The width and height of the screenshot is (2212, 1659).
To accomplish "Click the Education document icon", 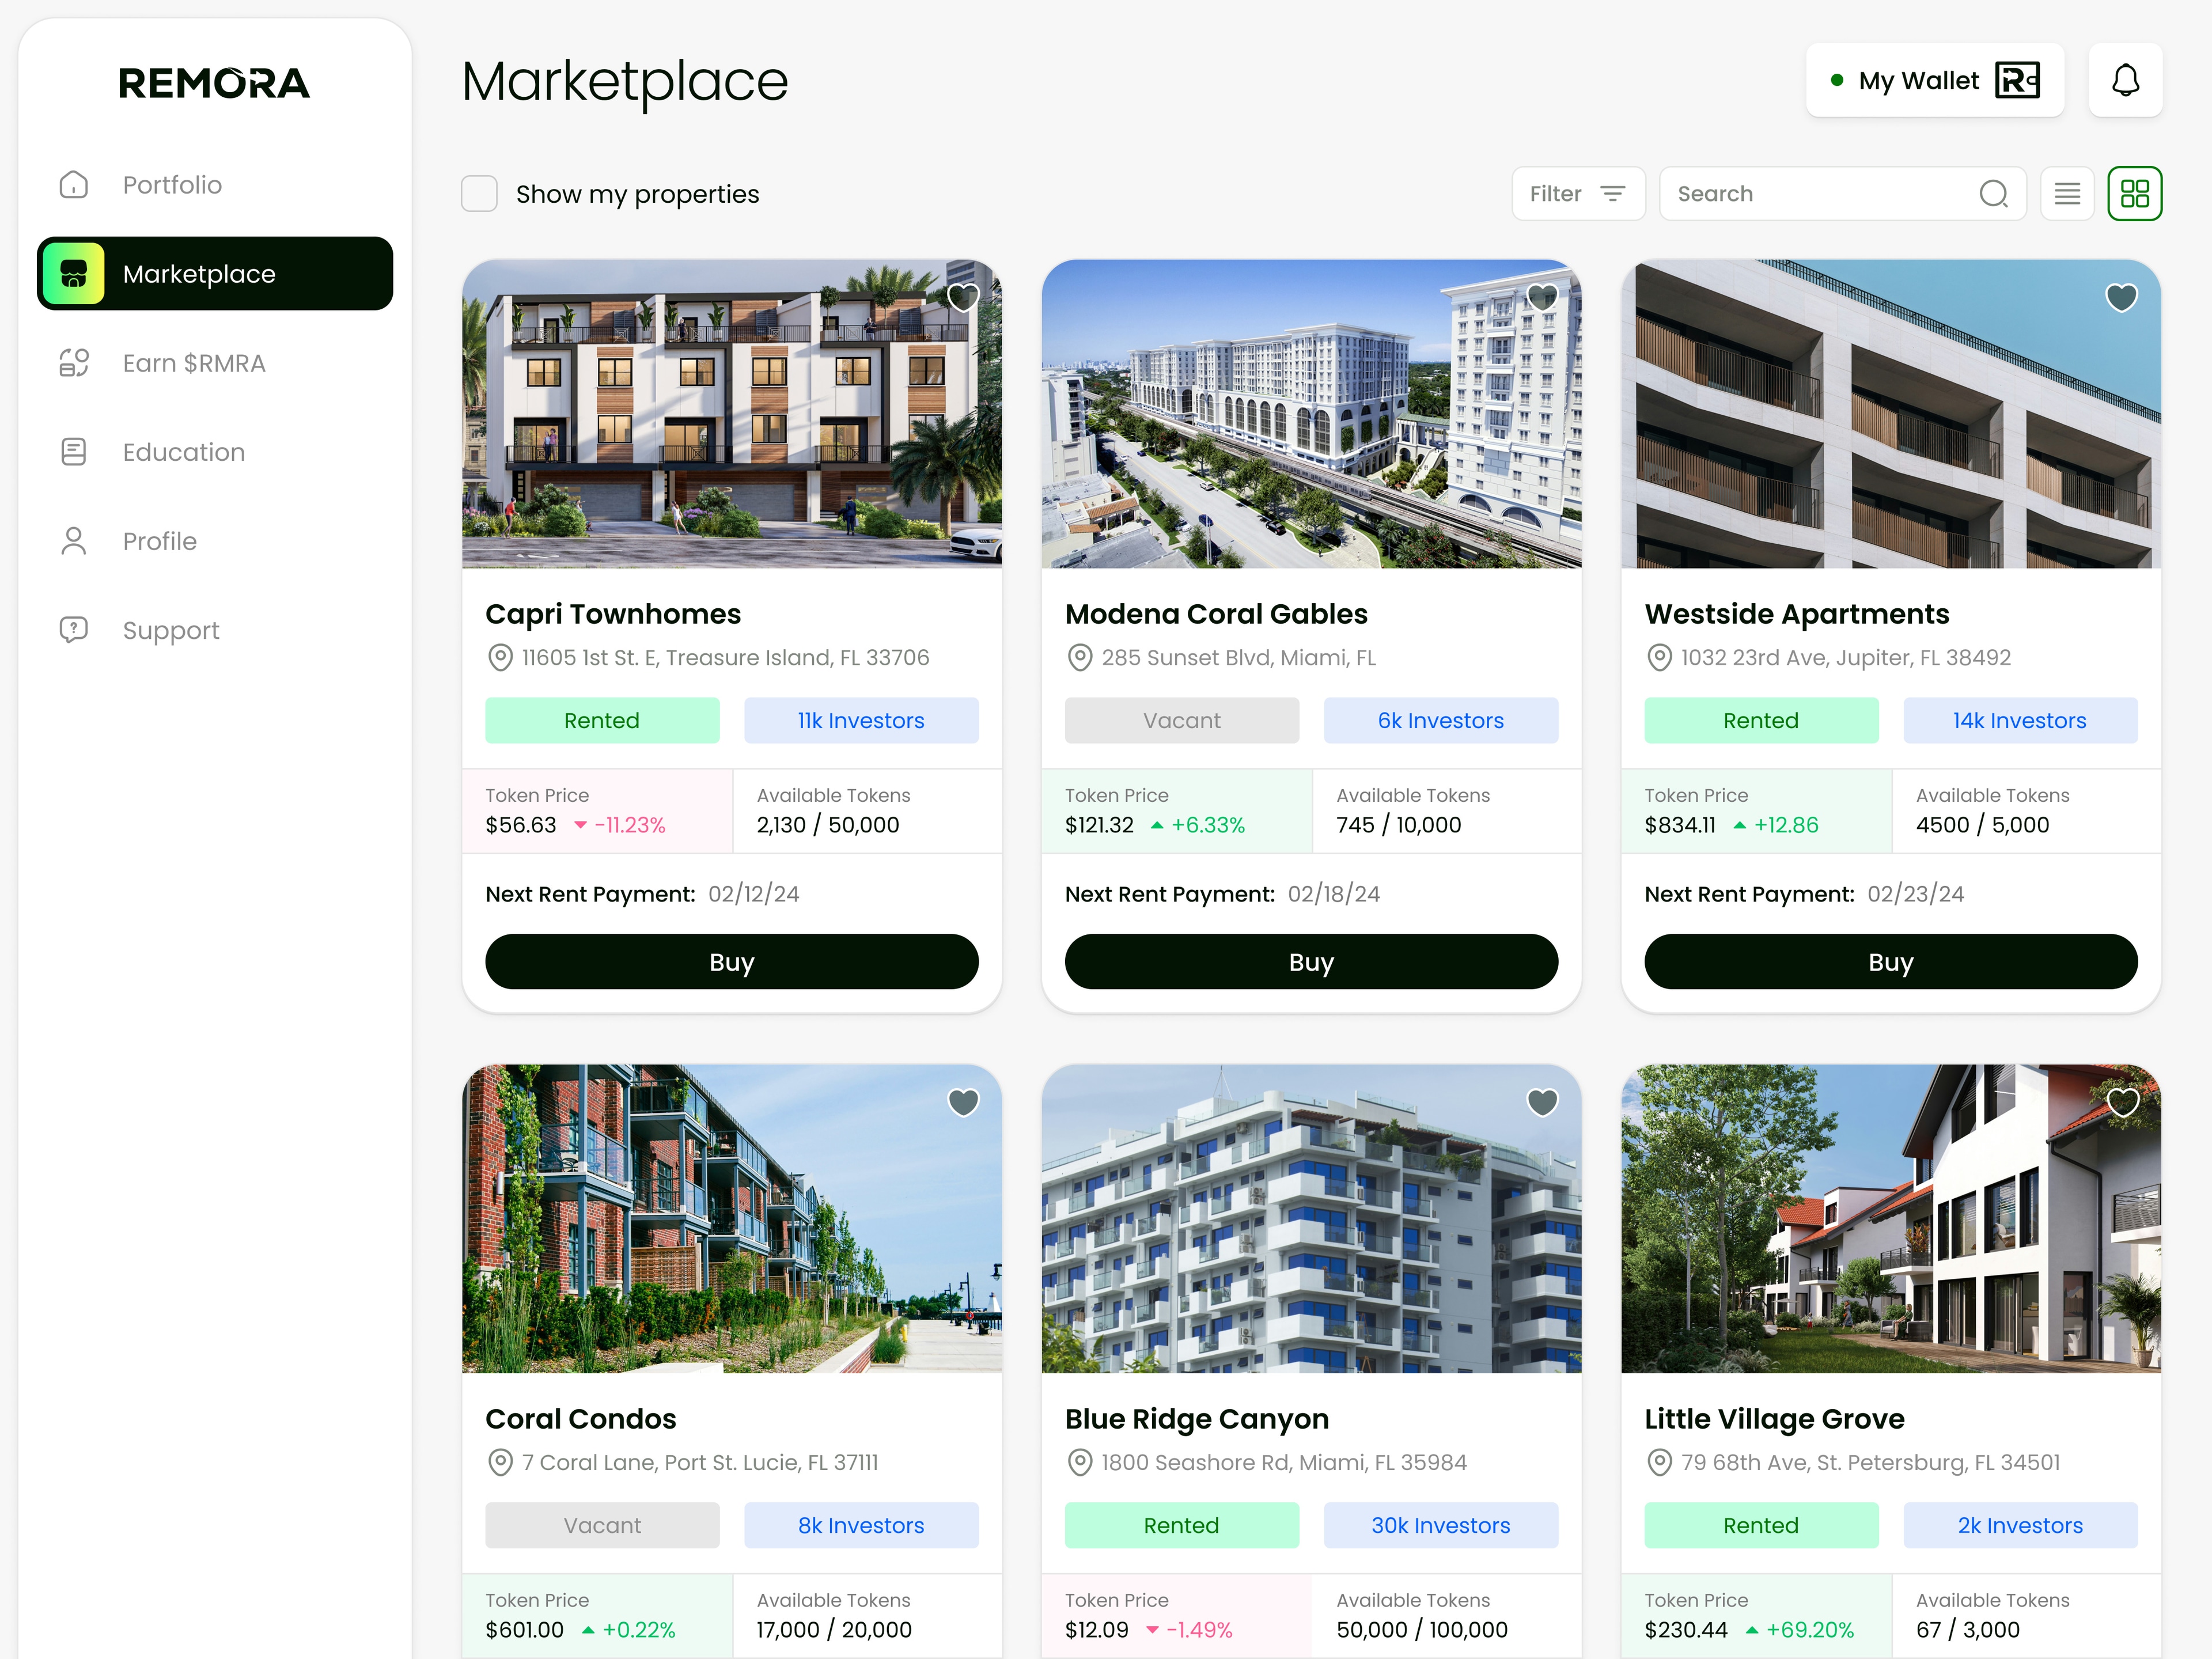I will coord(74,452).
